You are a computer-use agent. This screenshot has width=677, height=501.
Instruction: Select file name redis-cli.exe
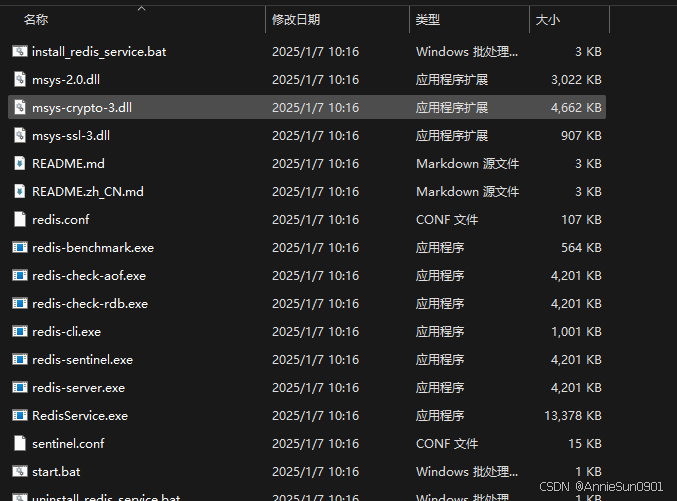(66, 332)
